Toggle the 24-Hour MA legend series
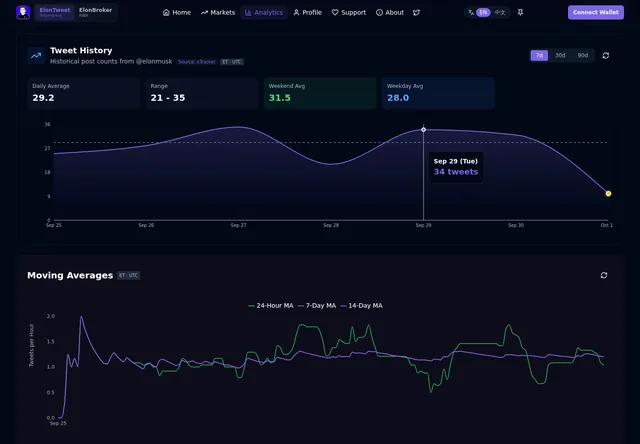Screen dimensions: 640x444 [x=271, y=306]
